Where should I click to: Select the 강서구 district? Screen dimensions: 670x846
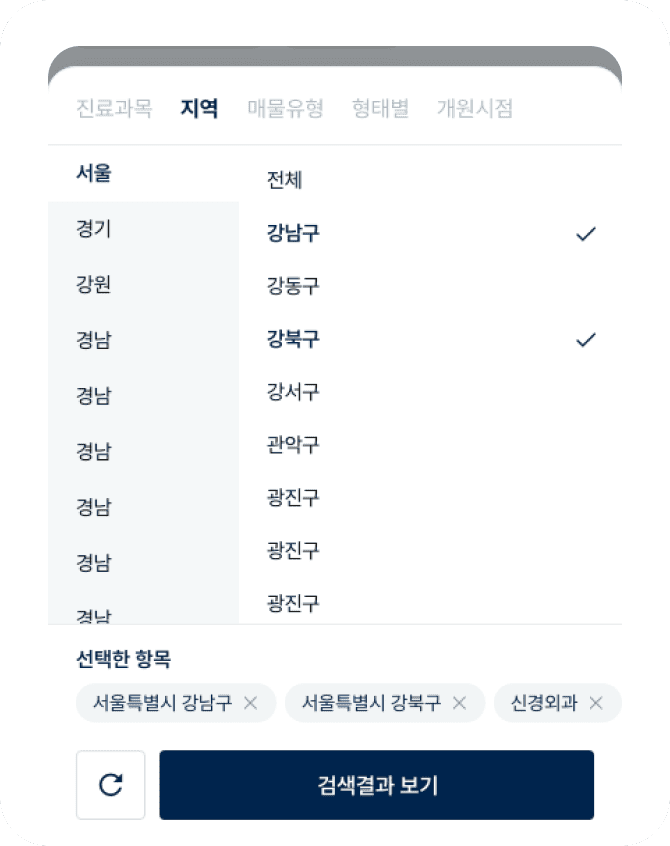[x=293, y=392]
